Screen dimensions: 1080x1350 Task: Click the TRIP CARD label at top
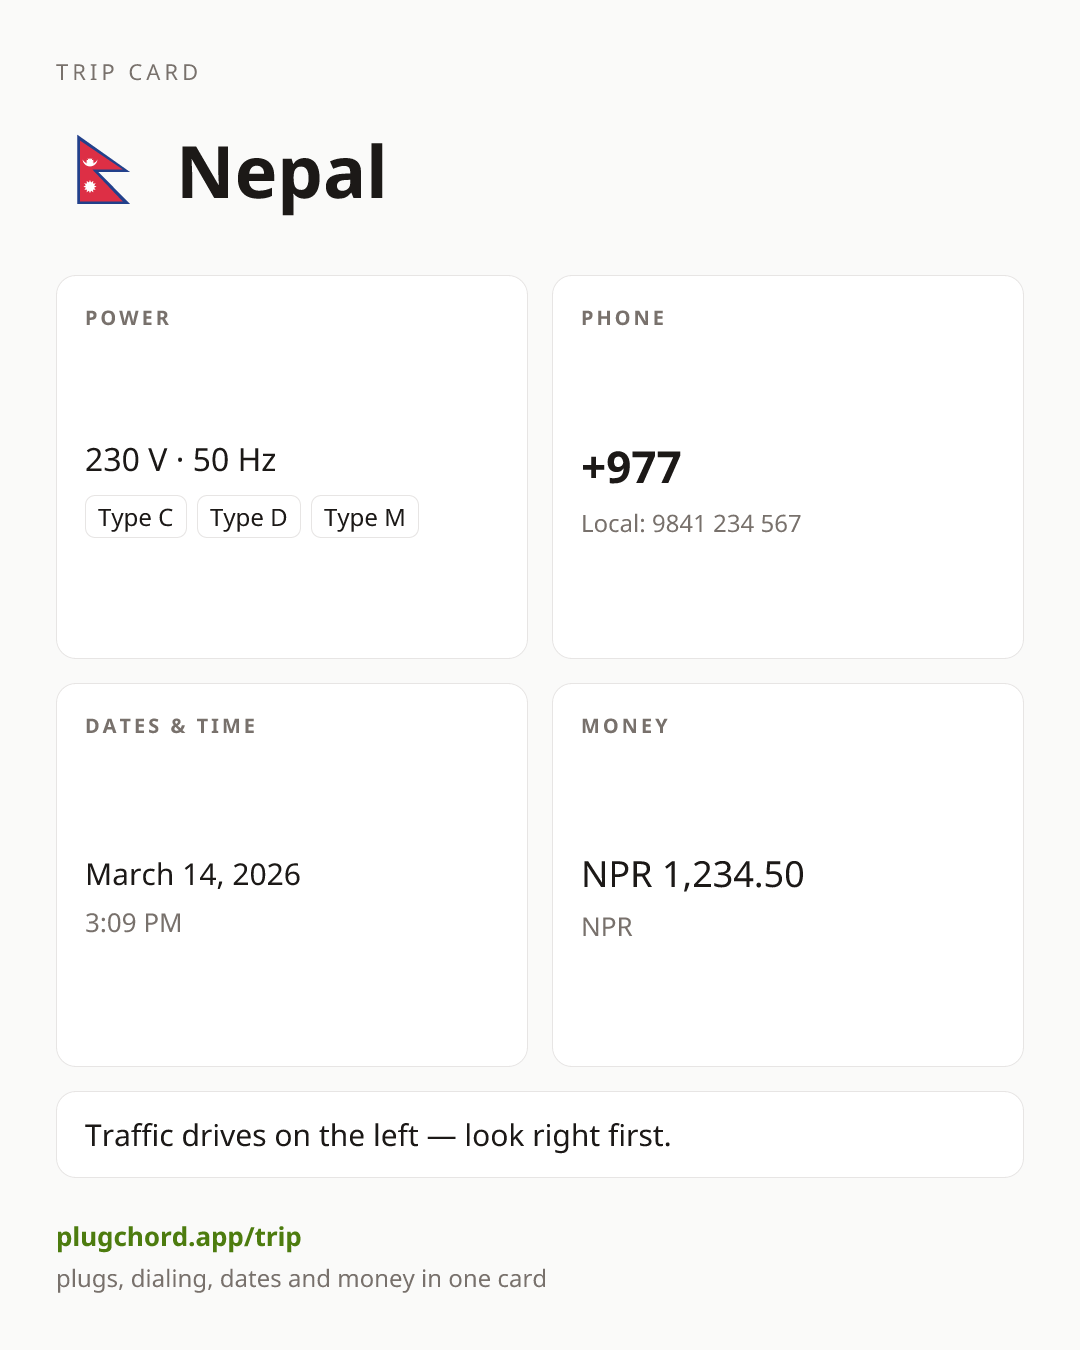(128, 73)
